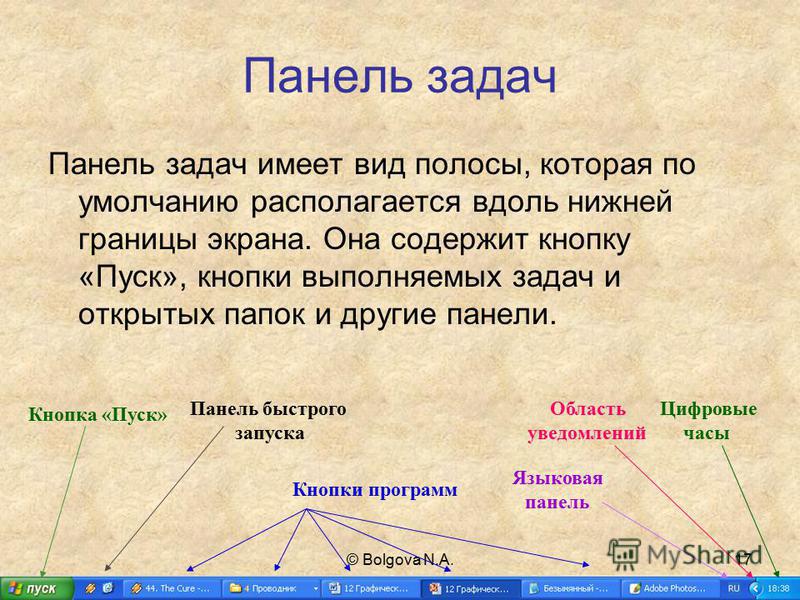Launch Winamp from quick launch bar

click(91, 588)
